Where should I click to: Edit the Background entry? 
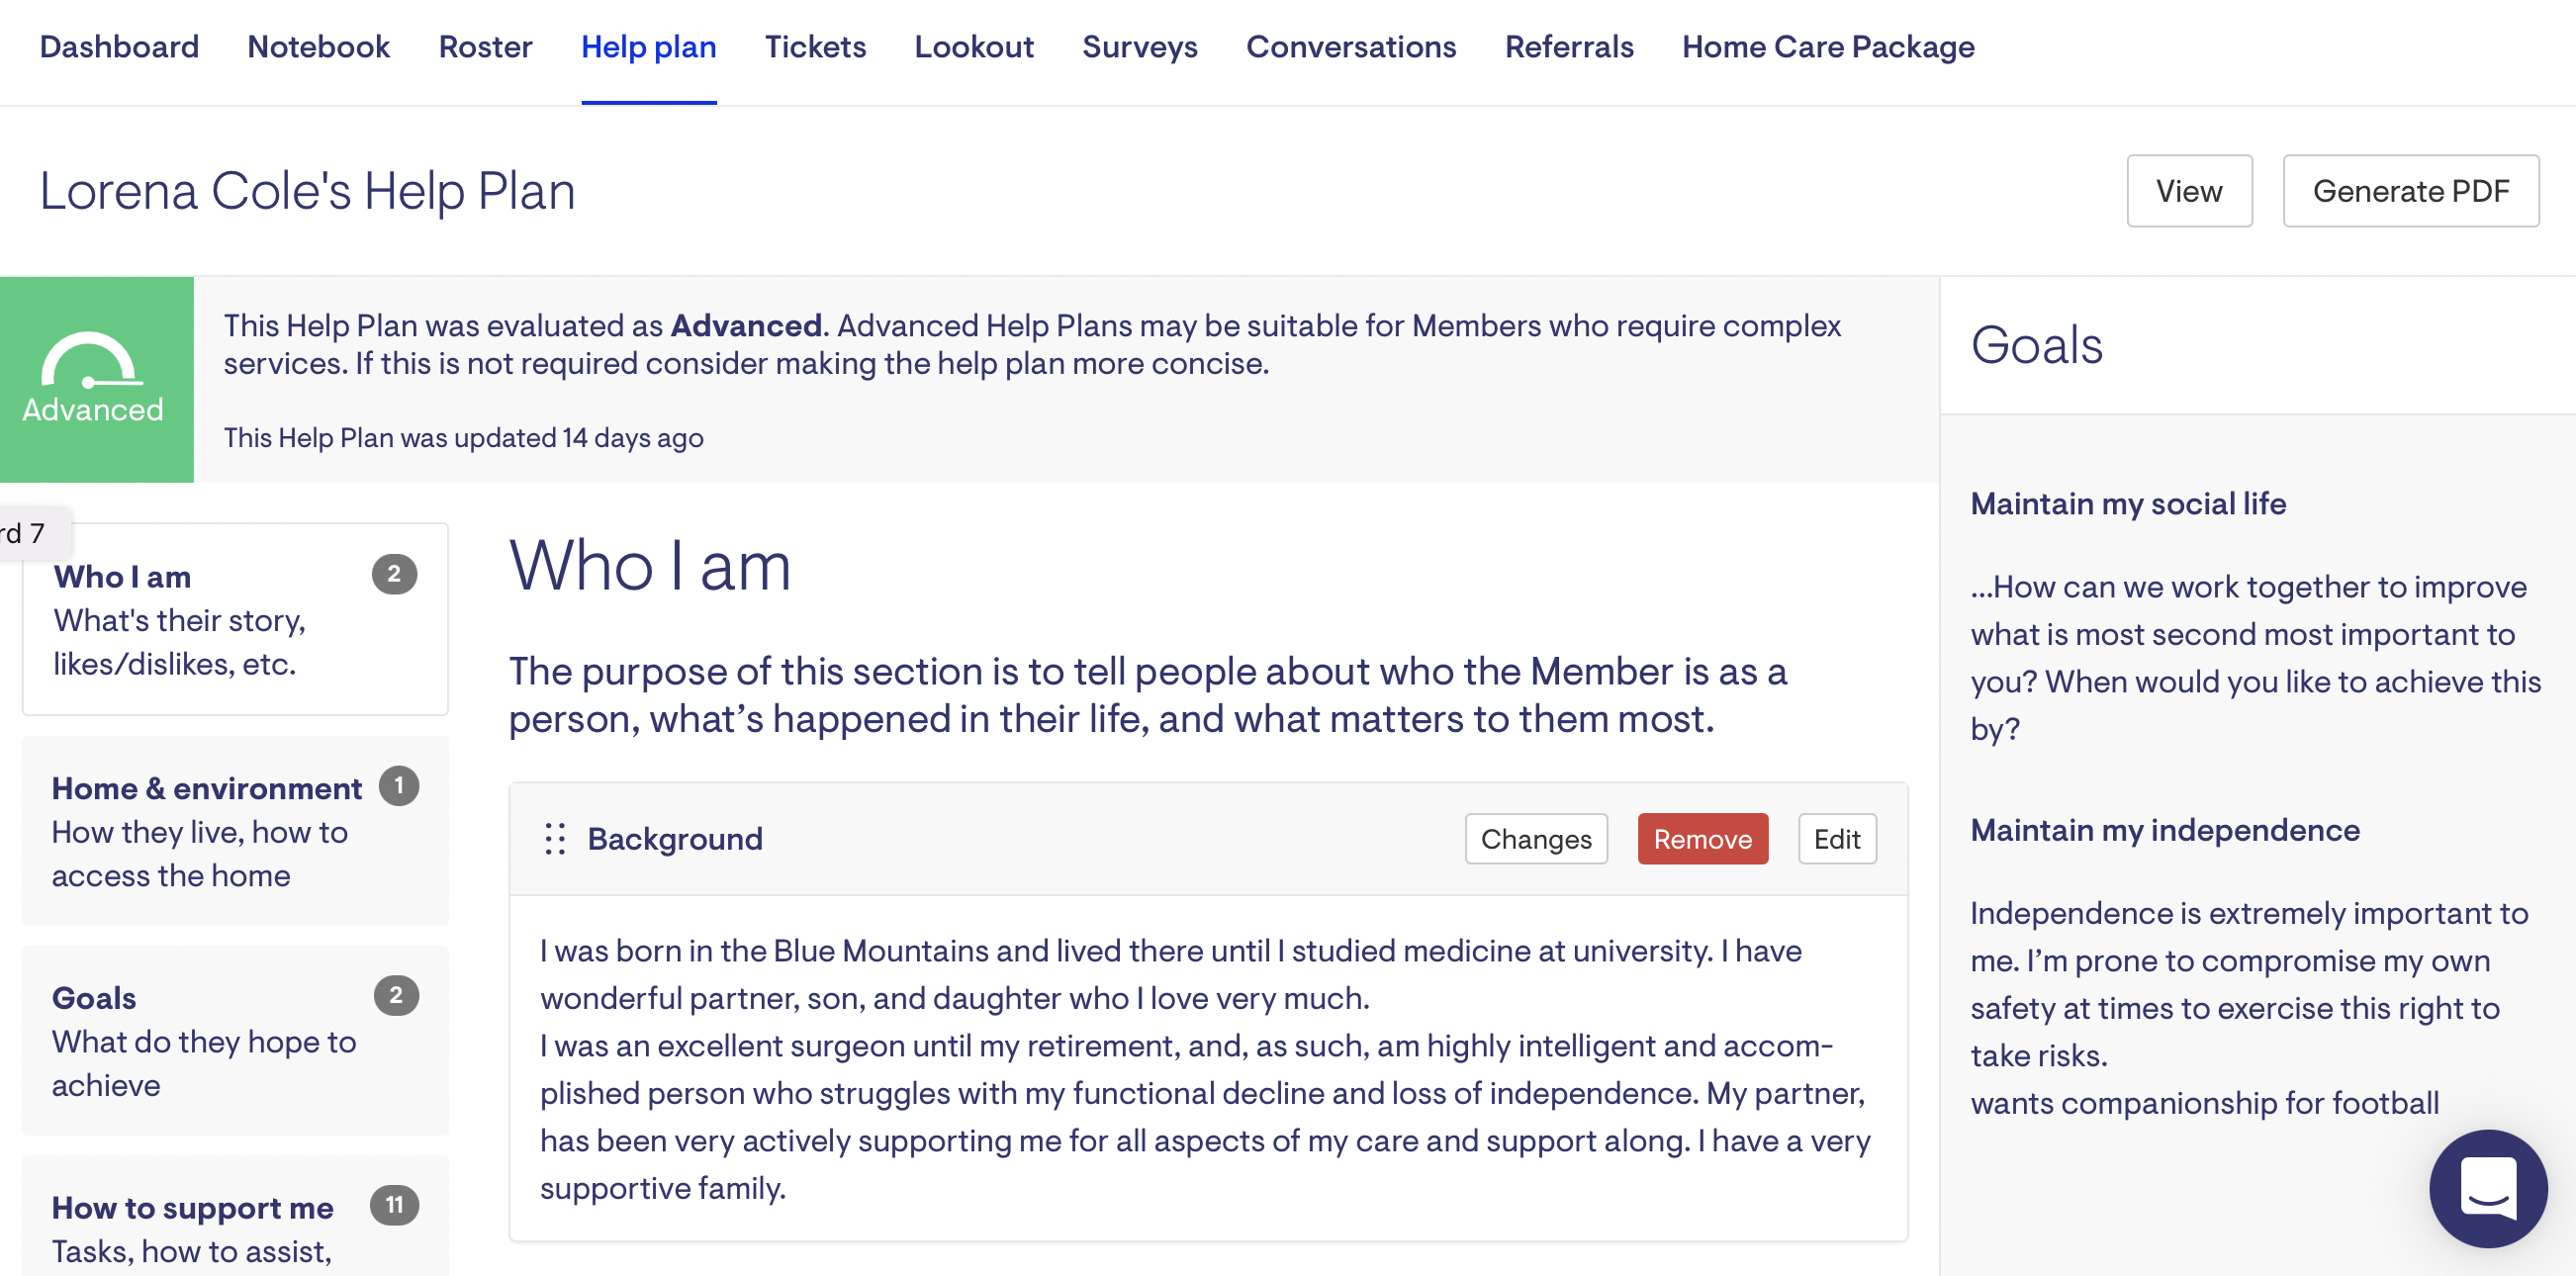(x=1836, y=838)
